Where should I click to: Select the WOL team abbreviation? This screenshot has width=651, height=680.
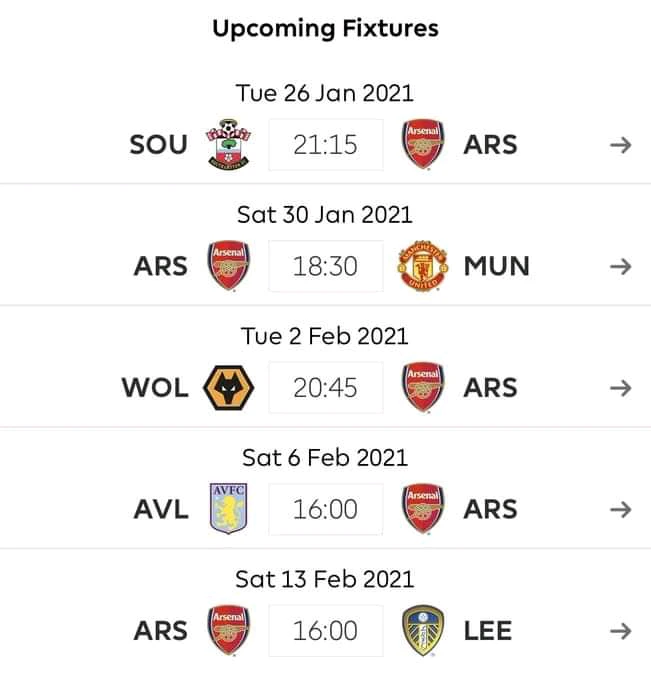(x=155, y=387)
